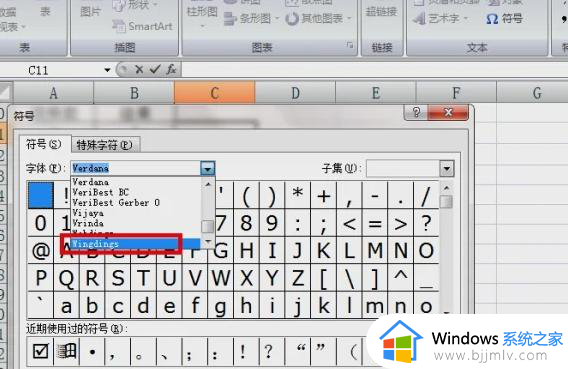The width and height of the screenshot is (568, 369).
Task: Click Symbol dialog help question button
Action: coord(416,112)
